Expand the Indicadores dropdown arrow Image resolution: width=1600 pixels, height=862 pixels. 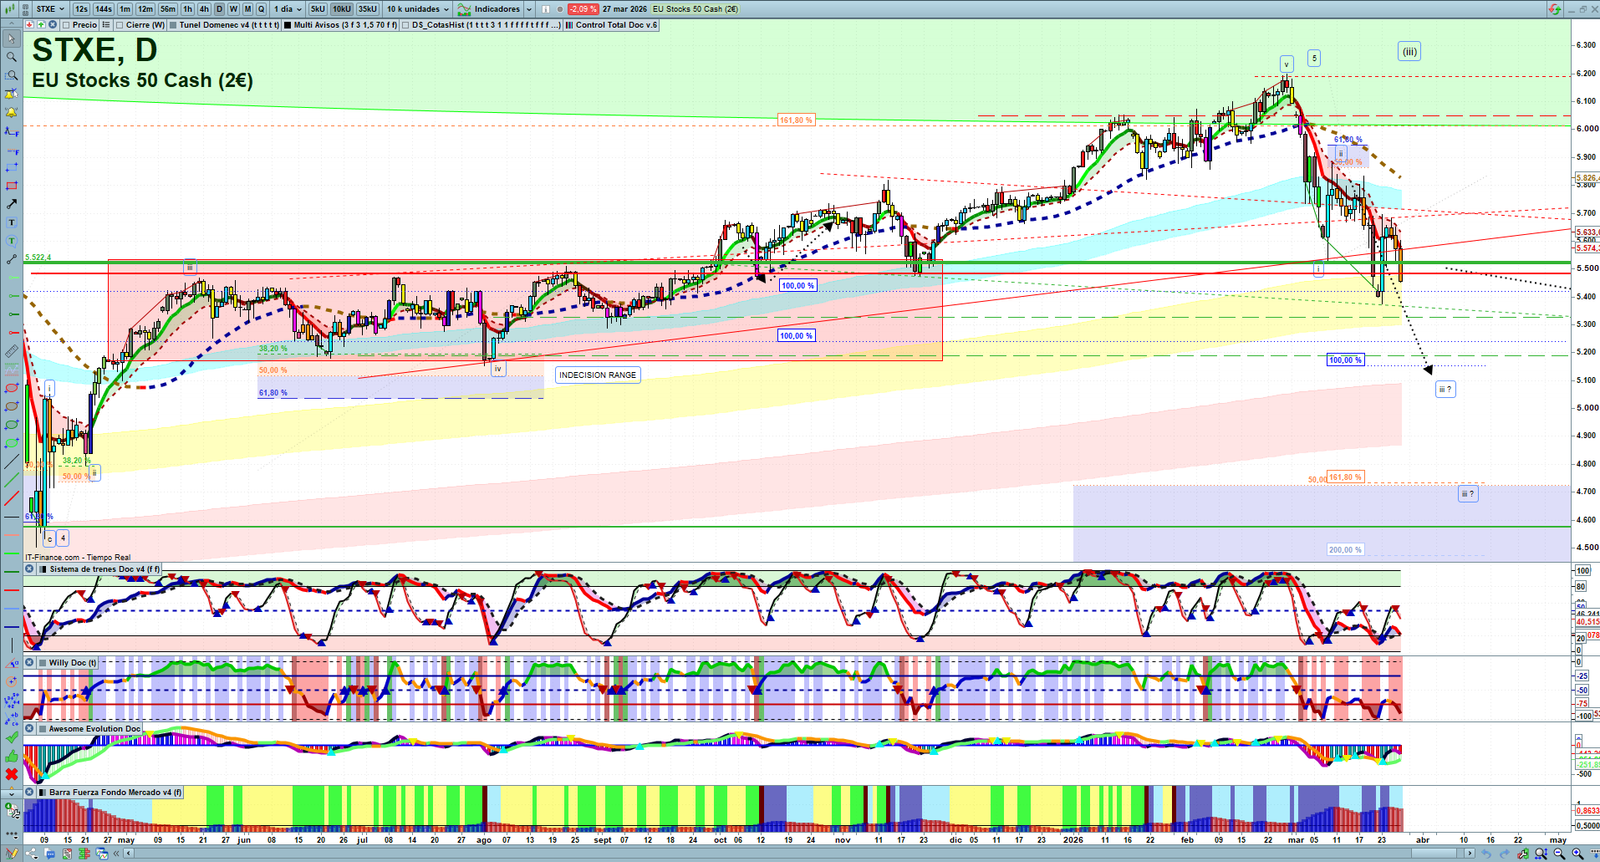(527, 9)
